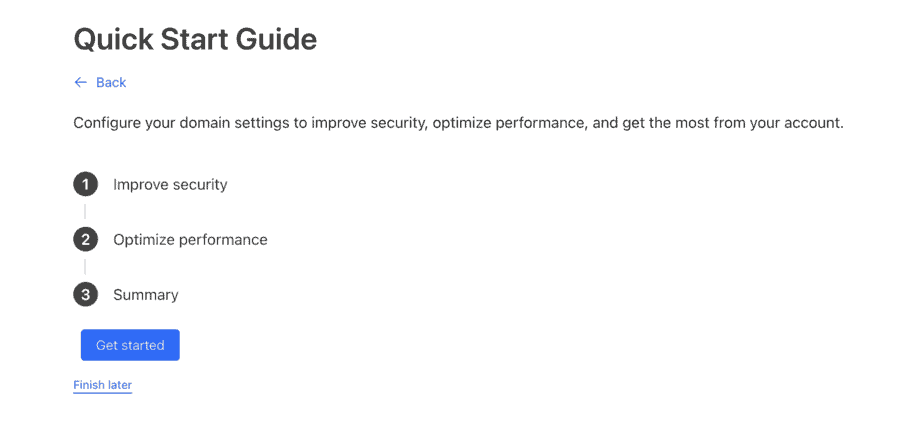Go back using the Back link text
This screenshot has width=924, height=424.
[x=111, y=82]
